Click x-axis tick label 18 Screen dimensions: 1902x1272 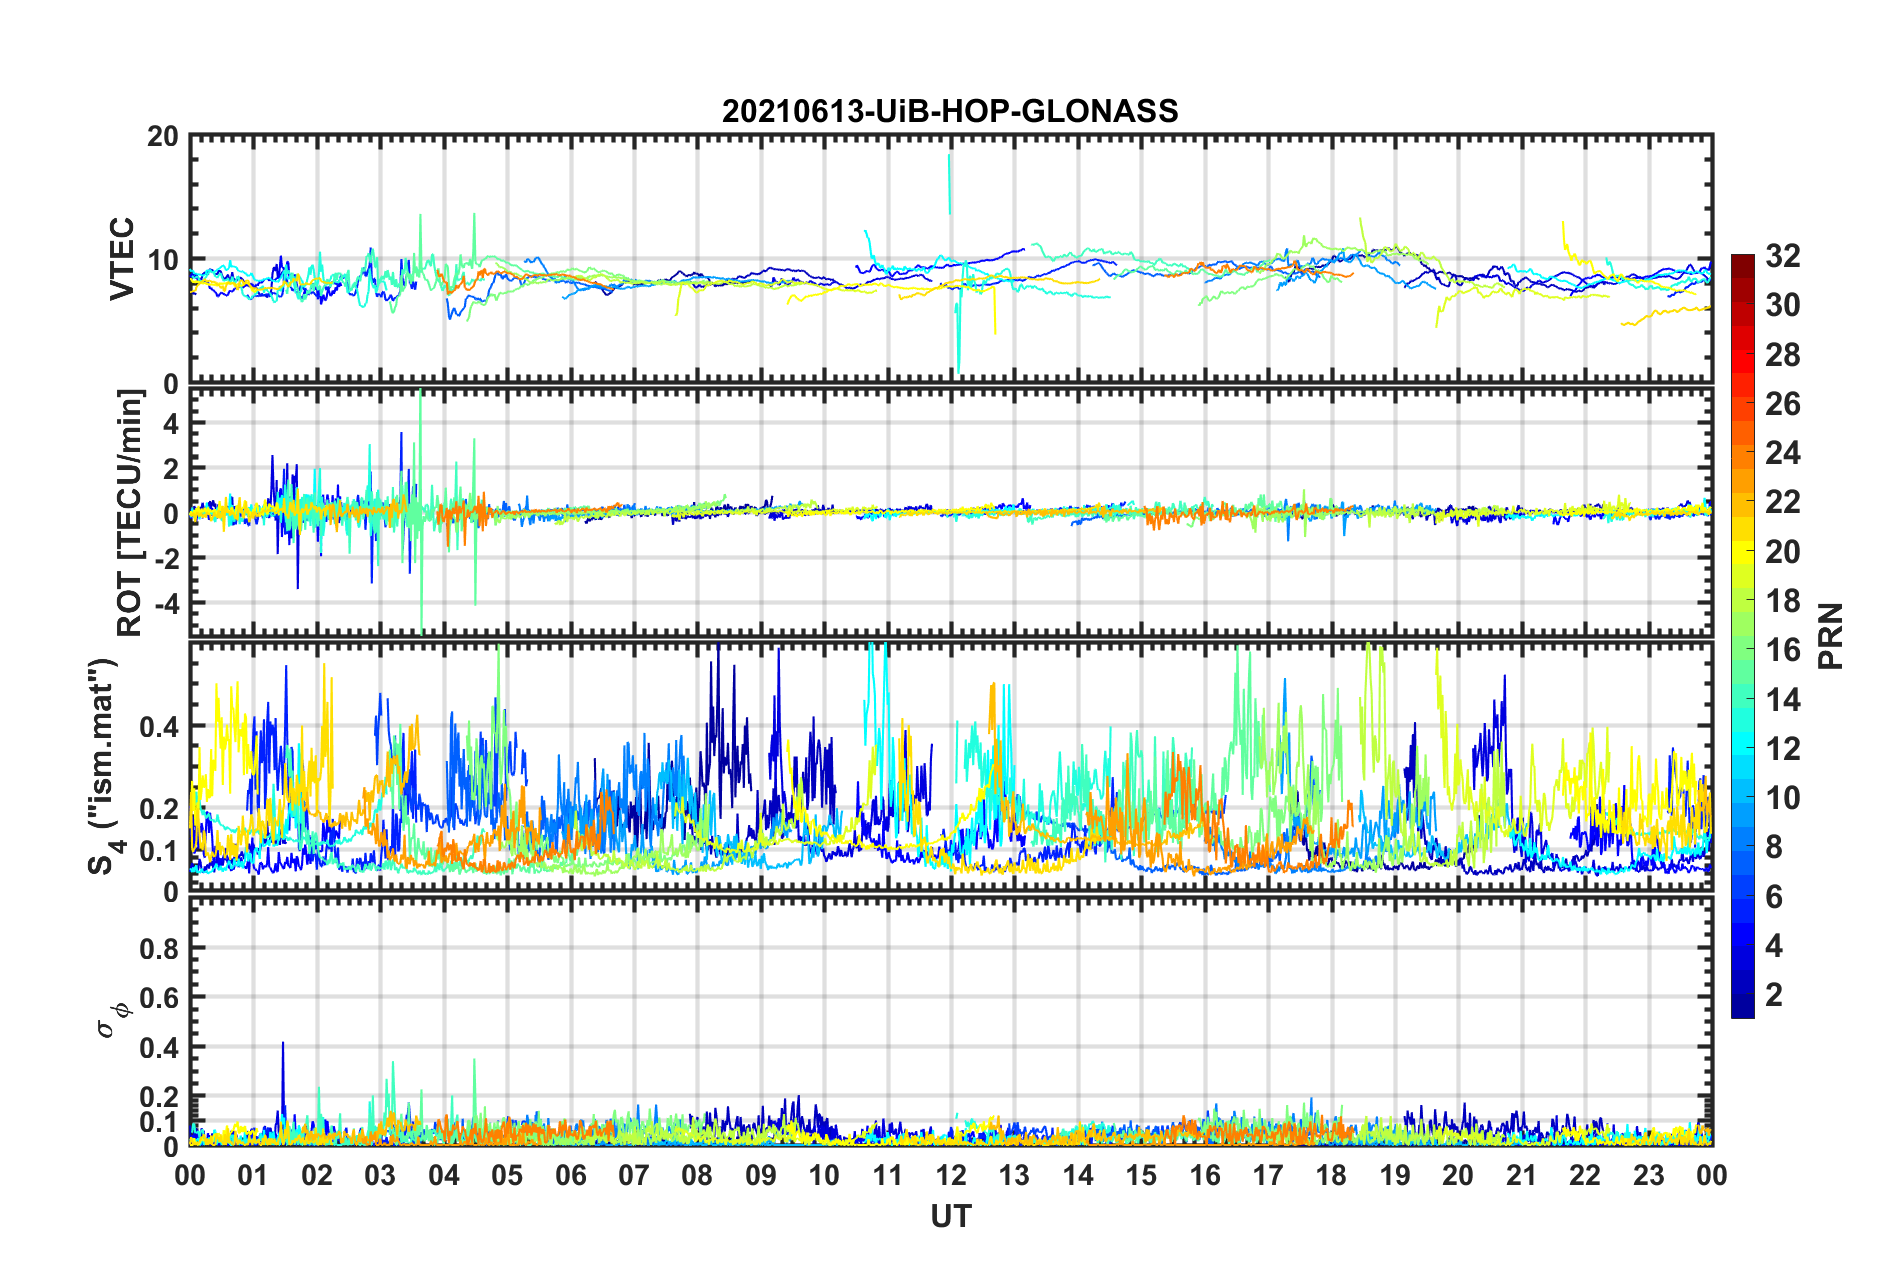1331,1175
